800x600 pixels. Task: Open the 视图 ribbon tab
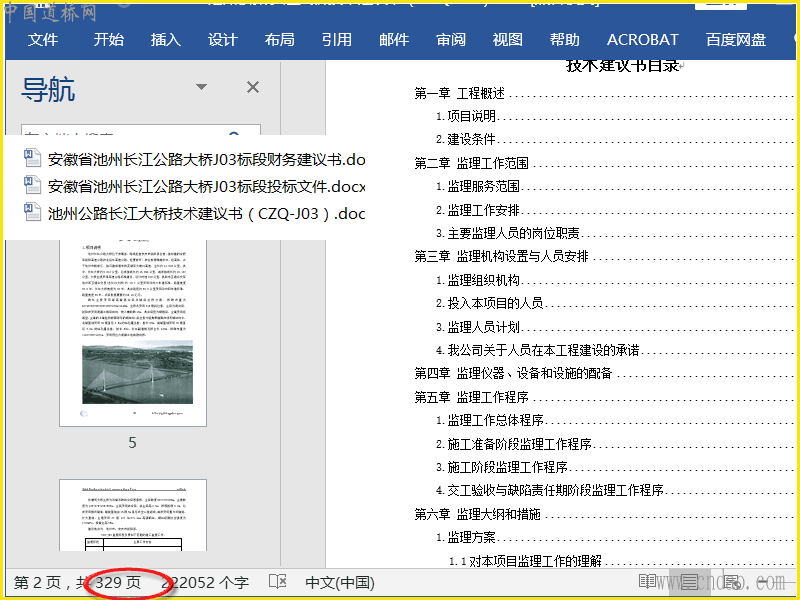[507, 39]
